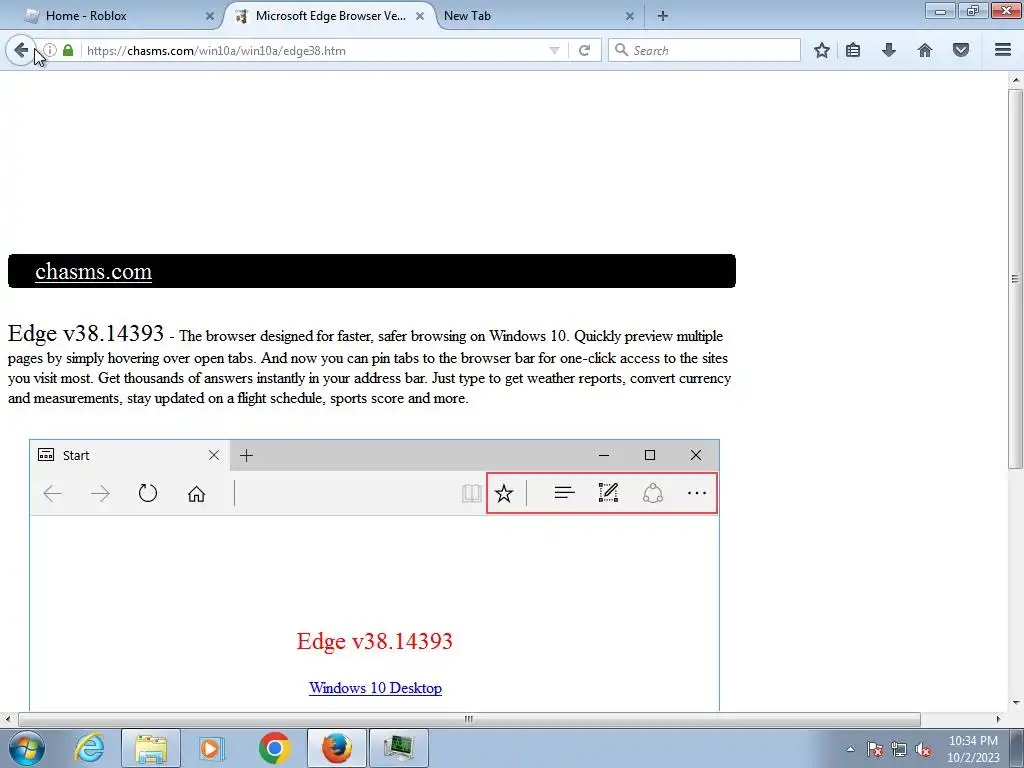This screenshot has height=768, width=1024.
Task: Save page to Pocket
Action: tap(961, 50)
